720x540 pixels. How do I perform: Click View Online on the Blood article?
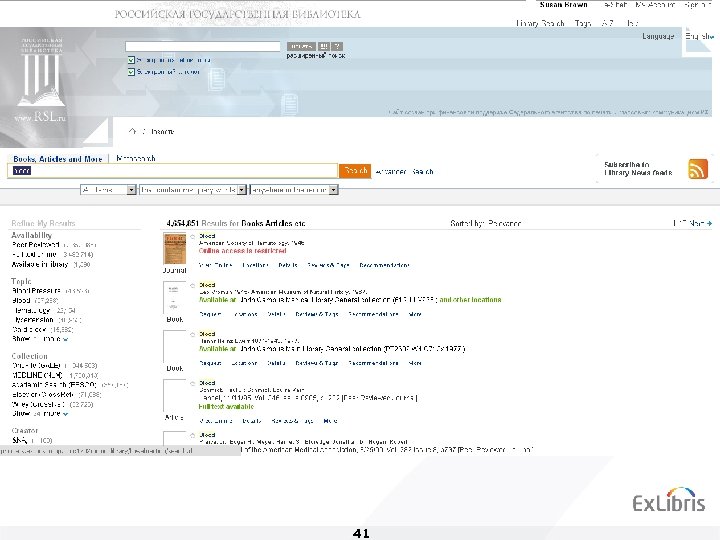[216, 421]
